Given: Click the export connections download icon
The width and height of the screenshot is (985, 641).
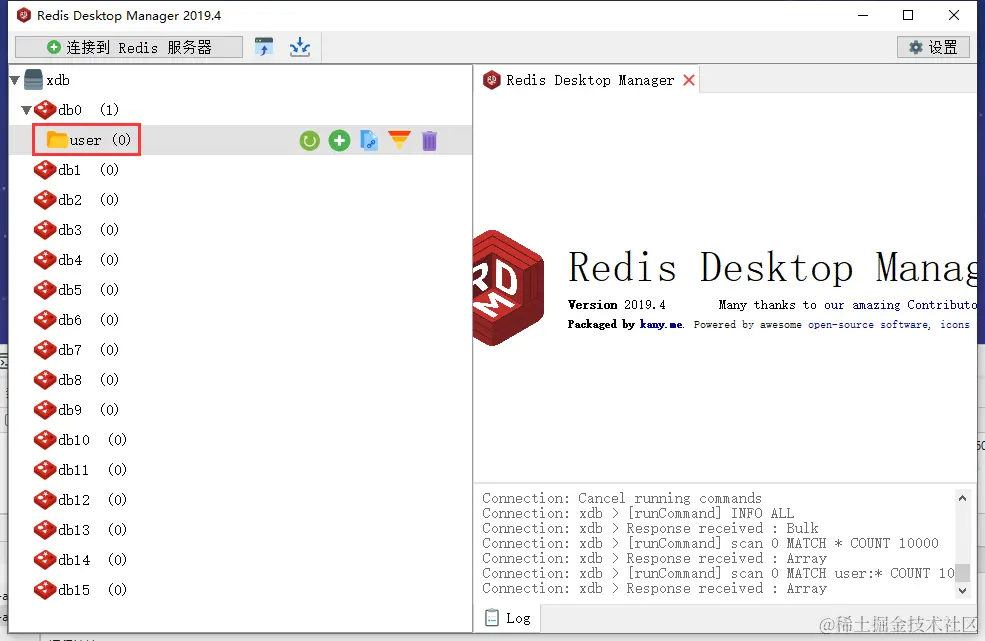Looking at the screenshot, I should click(x=300, y=47).
